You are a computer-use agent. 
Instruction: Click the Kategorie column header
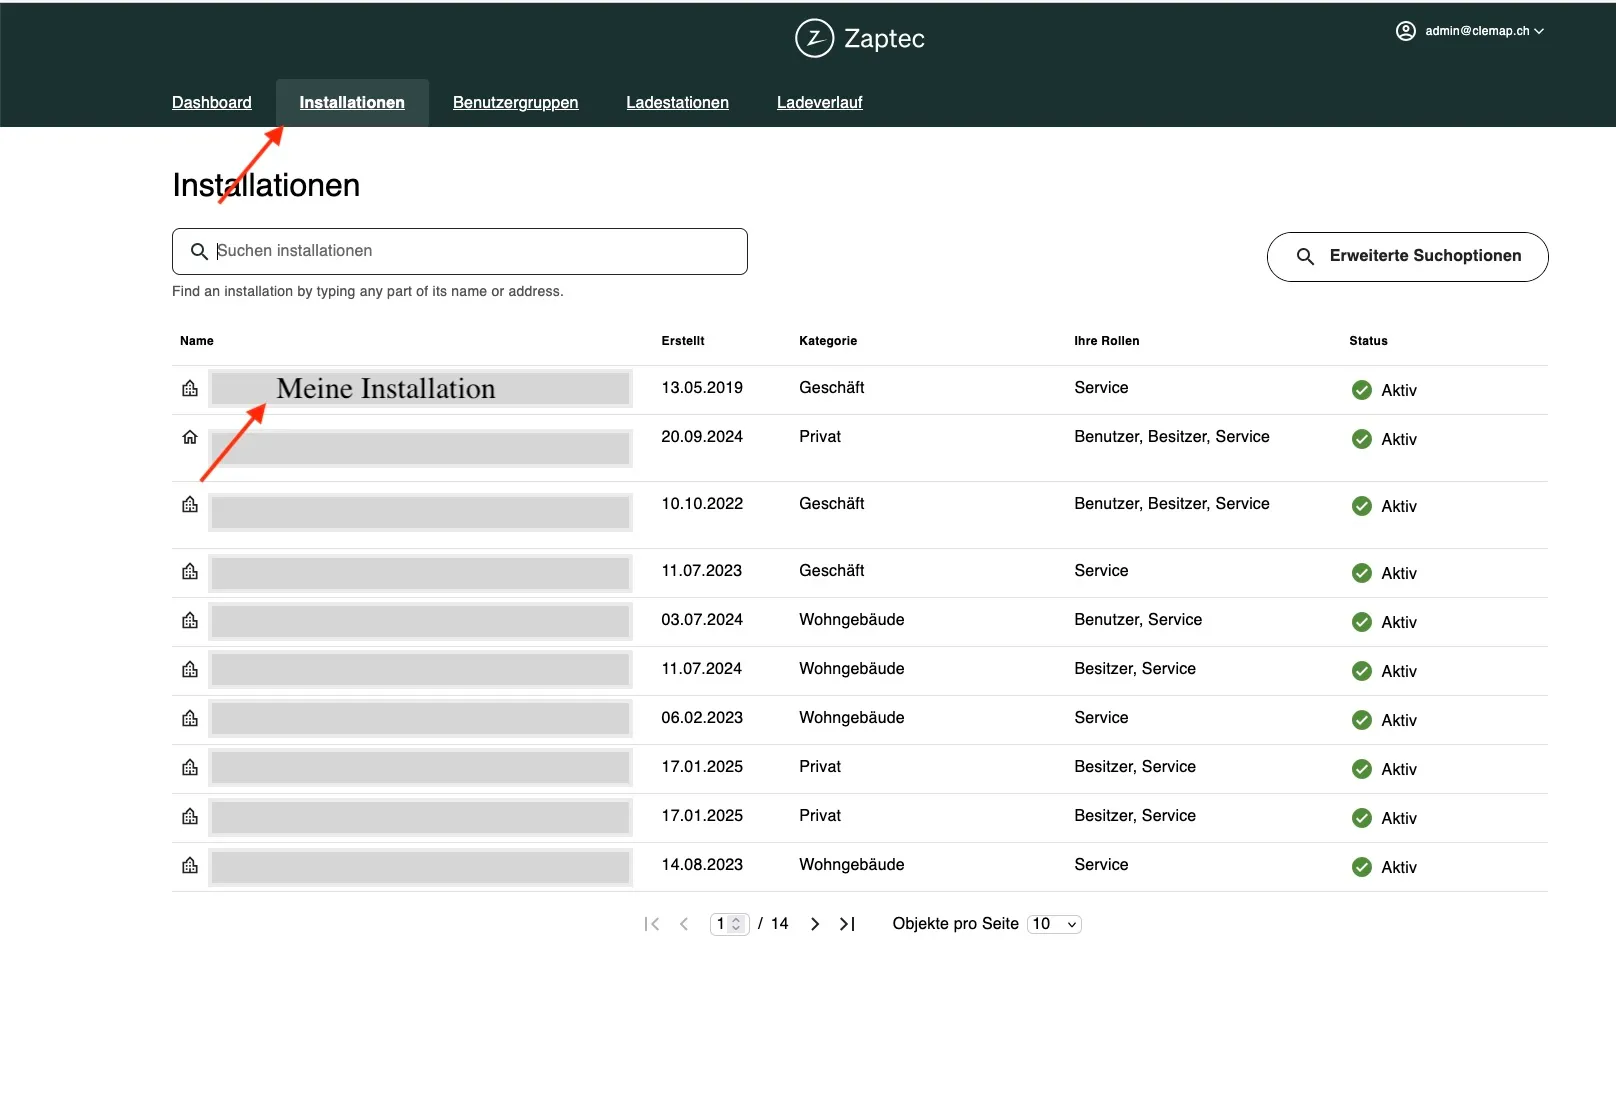(x=828, y=341)
